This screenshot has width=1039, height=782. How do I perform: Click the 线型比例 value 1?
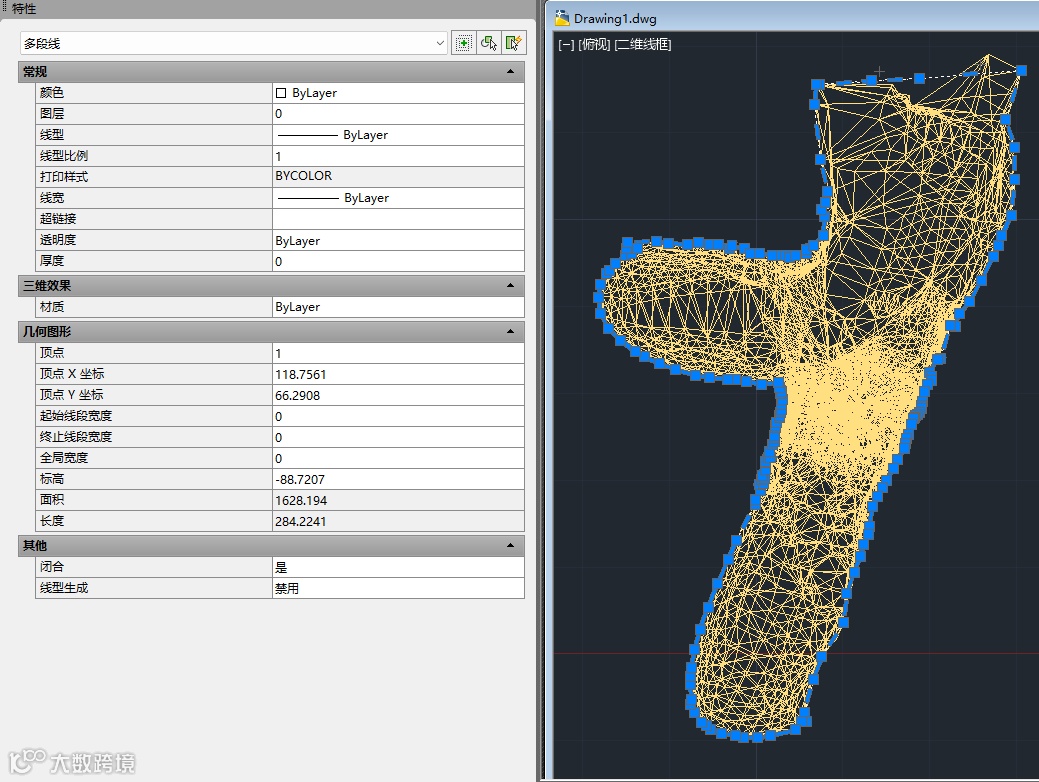coord(398,156)
